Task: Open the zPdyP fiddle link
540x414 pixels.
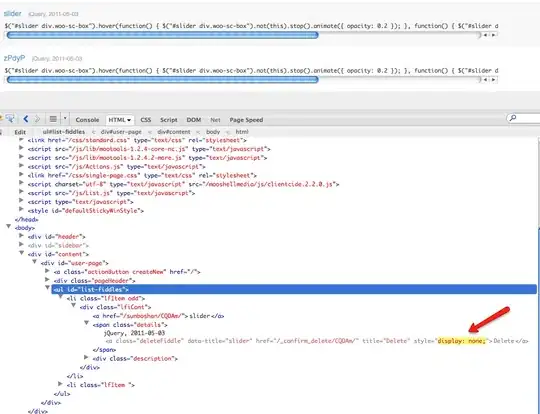Action: click(x=14, y=58)
